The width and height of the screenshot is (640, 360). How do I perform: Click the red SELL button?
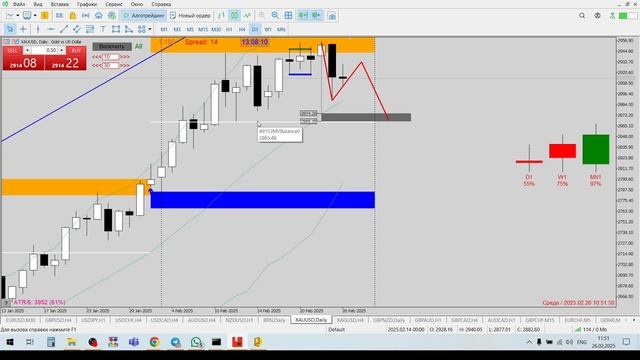click(23, 58)
